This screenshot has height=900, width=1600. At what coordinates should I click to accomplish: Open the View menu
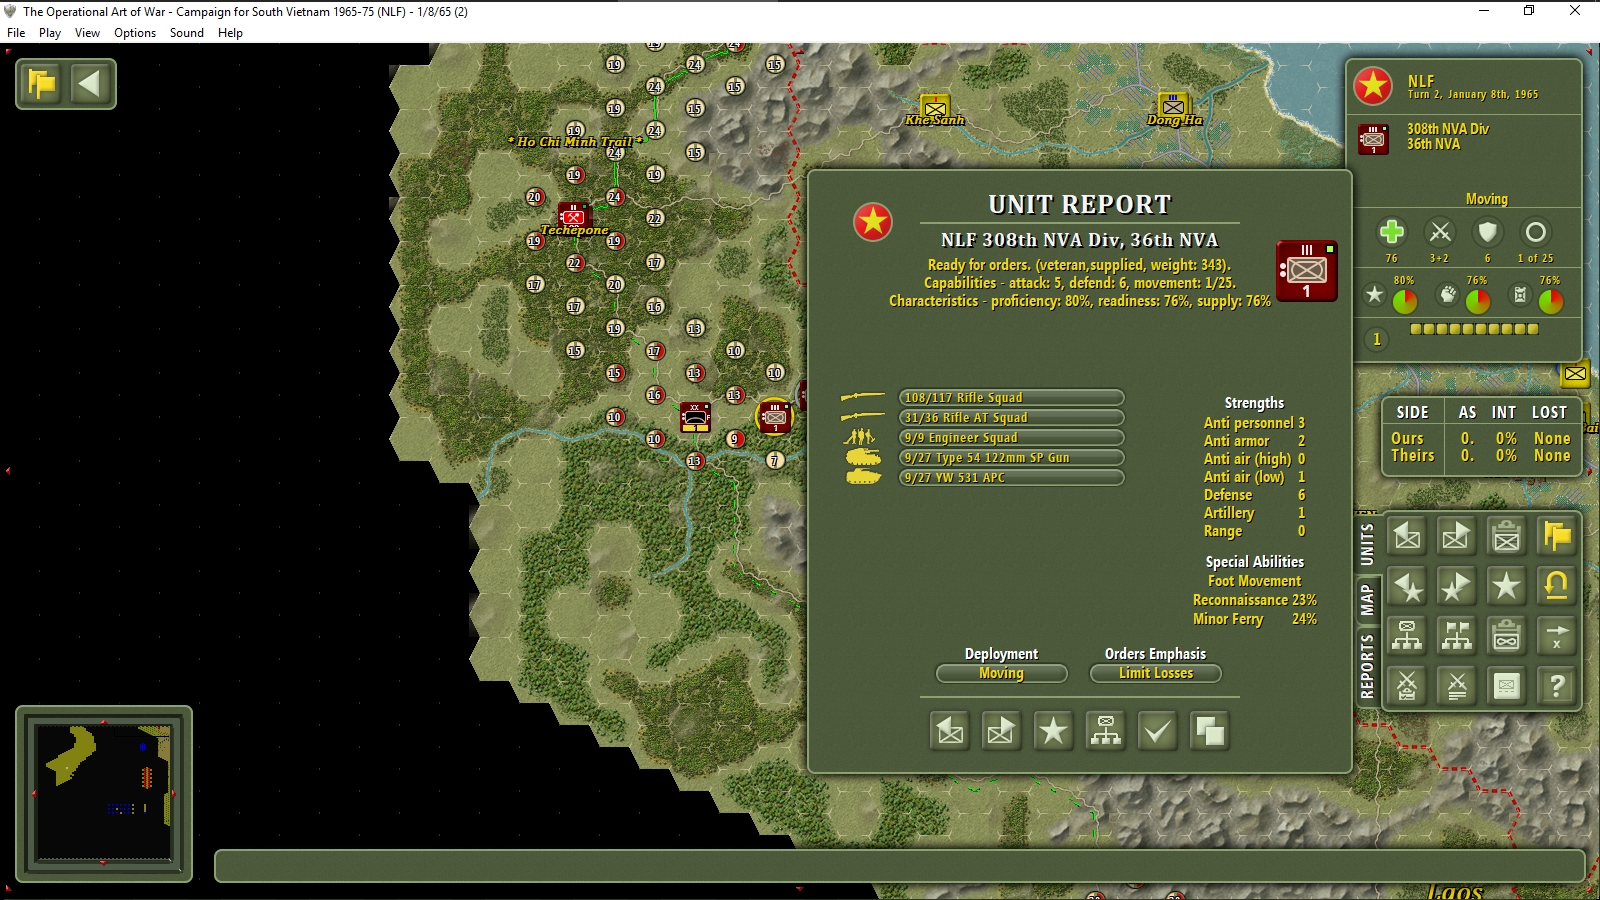tap(88, 33)
